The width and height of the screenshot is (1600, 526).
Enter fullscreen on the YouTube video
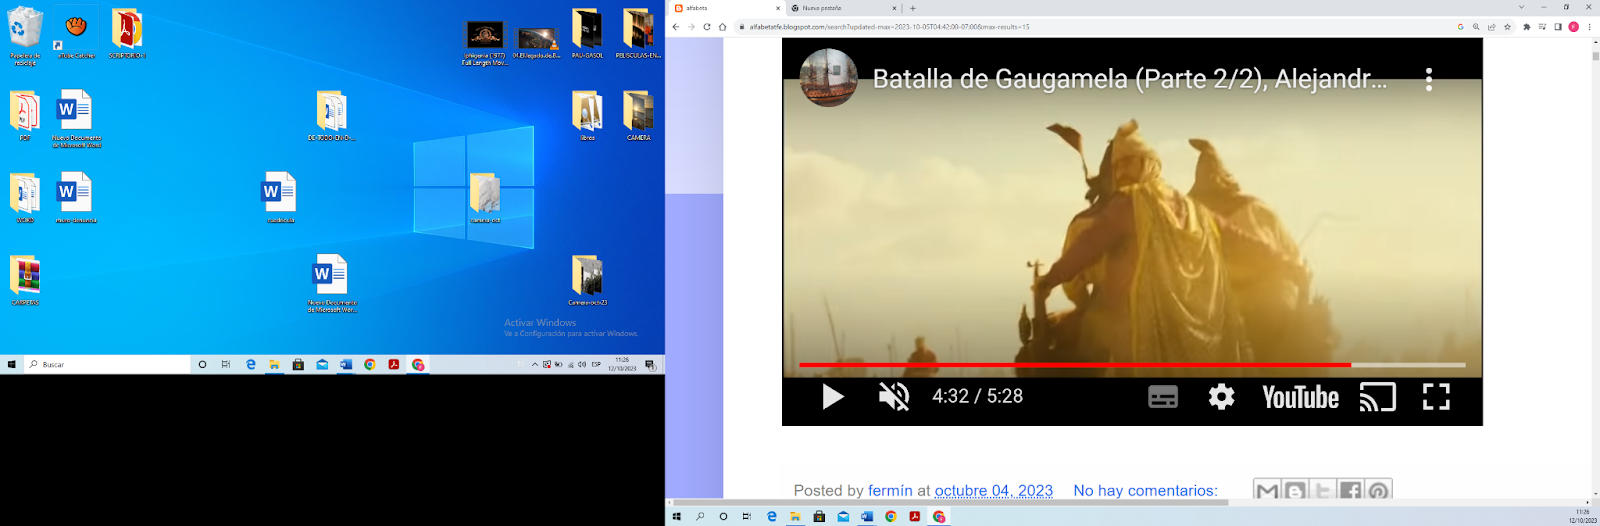[1436, 397]
